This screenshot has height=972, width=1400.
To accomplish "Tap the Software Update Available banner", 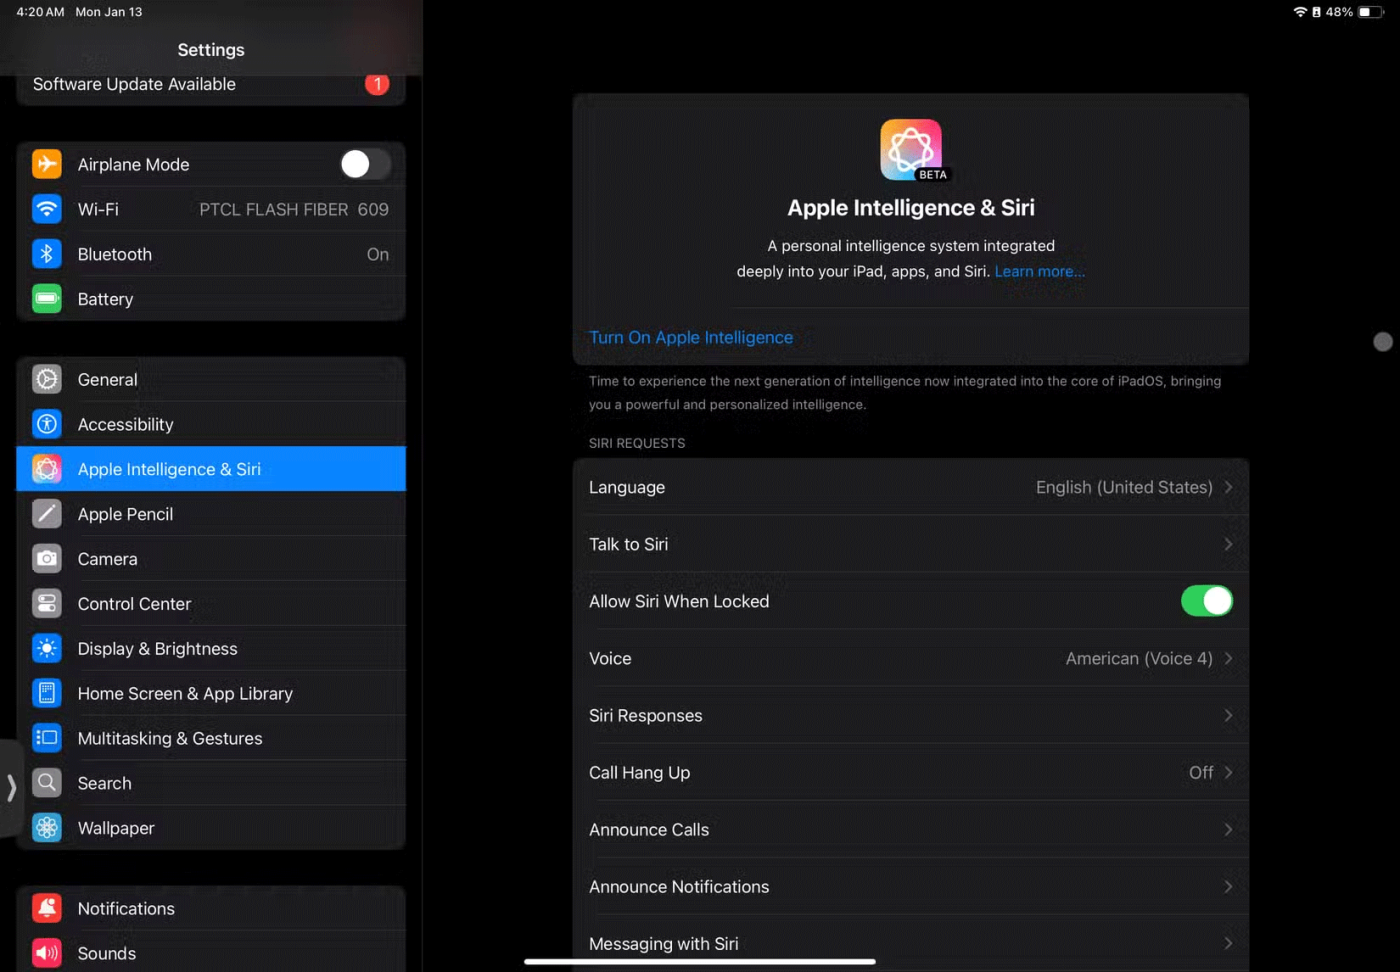I will tap(210, 85).
